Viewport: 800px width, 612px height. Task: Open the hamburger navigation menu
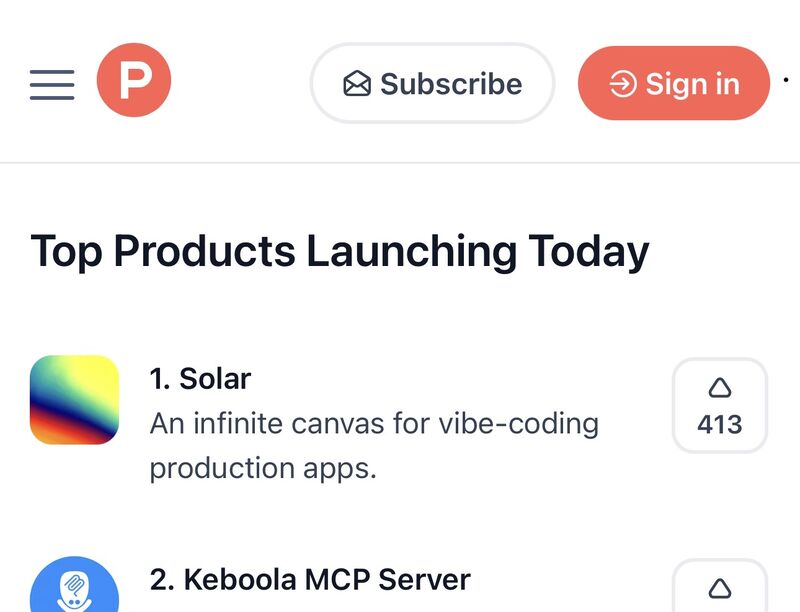pos(52,84)
